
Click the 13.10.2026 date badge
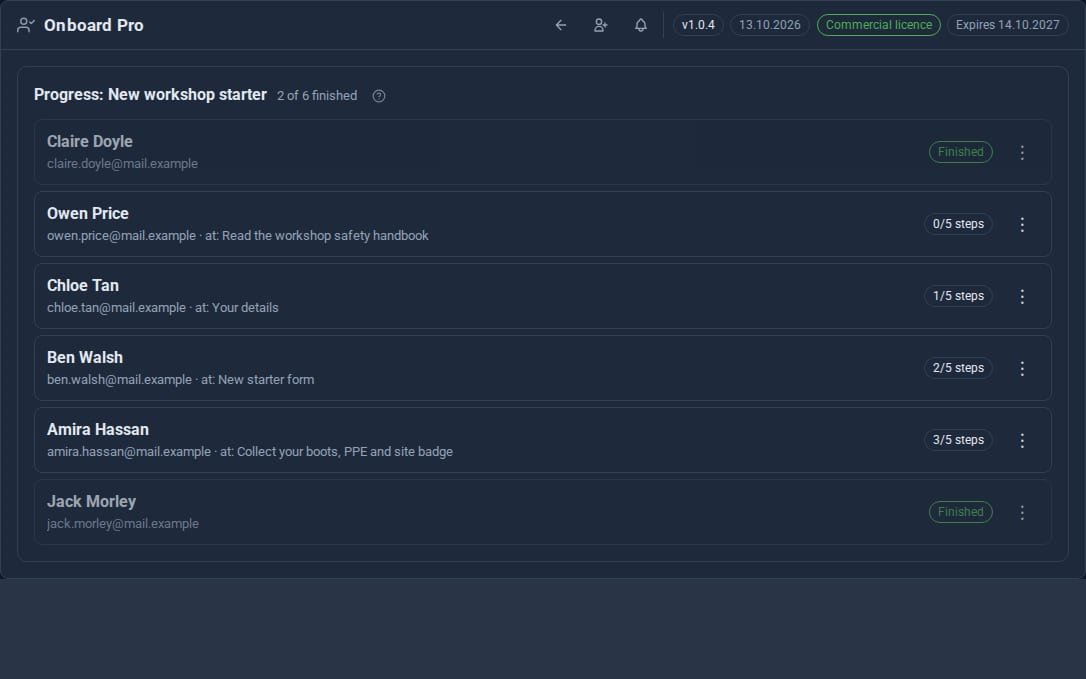coord(769,25)
